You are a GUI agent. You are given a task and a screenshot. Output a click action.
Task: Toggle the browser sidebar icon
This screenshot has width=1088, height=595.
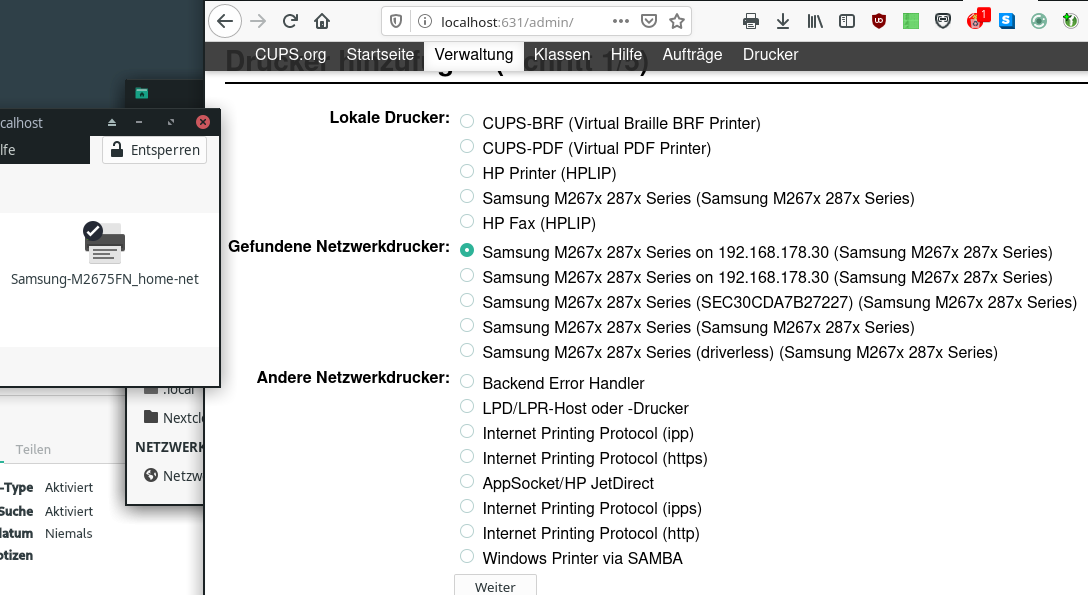(847, 20)
